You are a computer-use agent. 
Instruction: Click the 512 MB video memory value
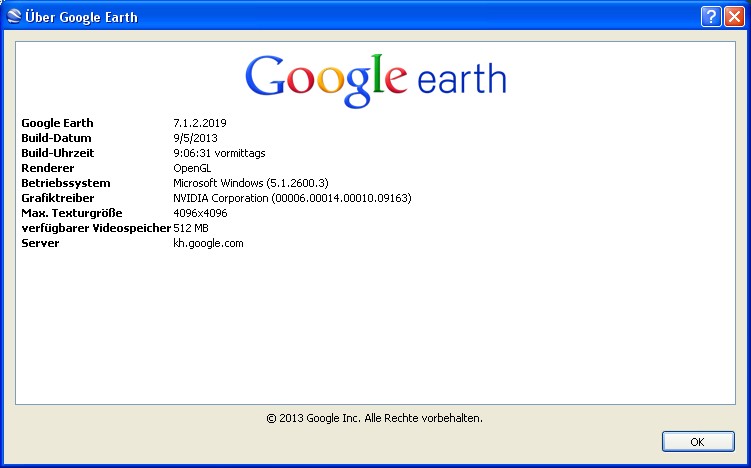point(191,228)
